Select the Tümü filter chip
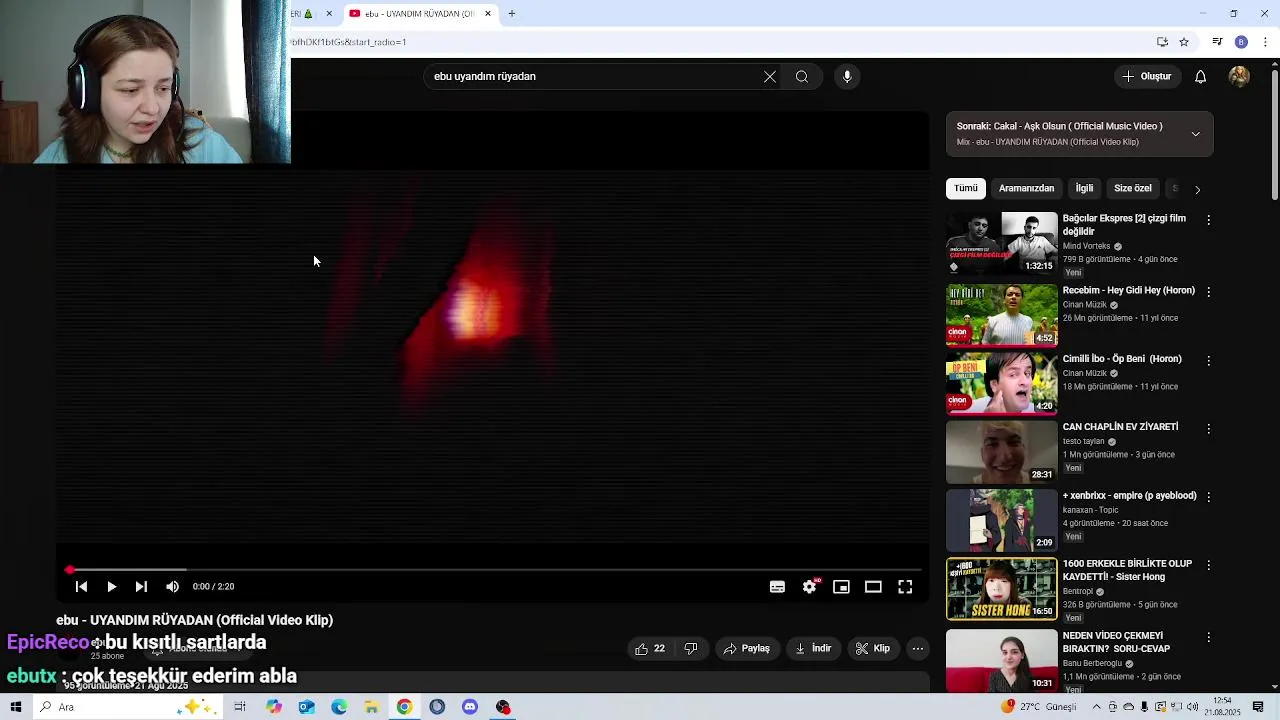 pos(966,188)
